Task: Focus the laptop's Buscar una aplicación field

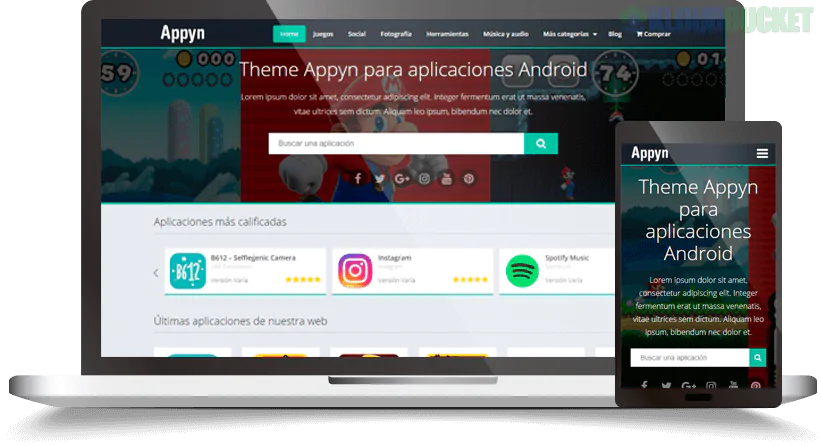Action: 396,143
